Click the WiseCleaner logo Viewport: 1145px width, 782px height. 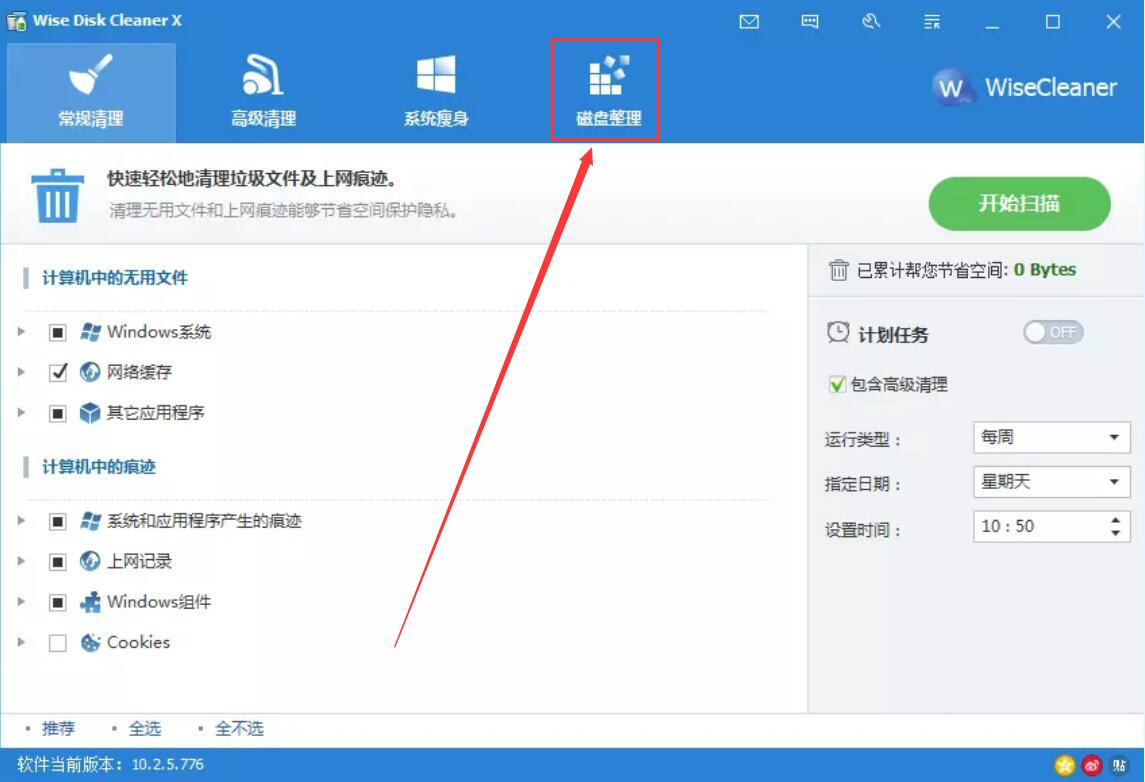tap(1024, 88)
